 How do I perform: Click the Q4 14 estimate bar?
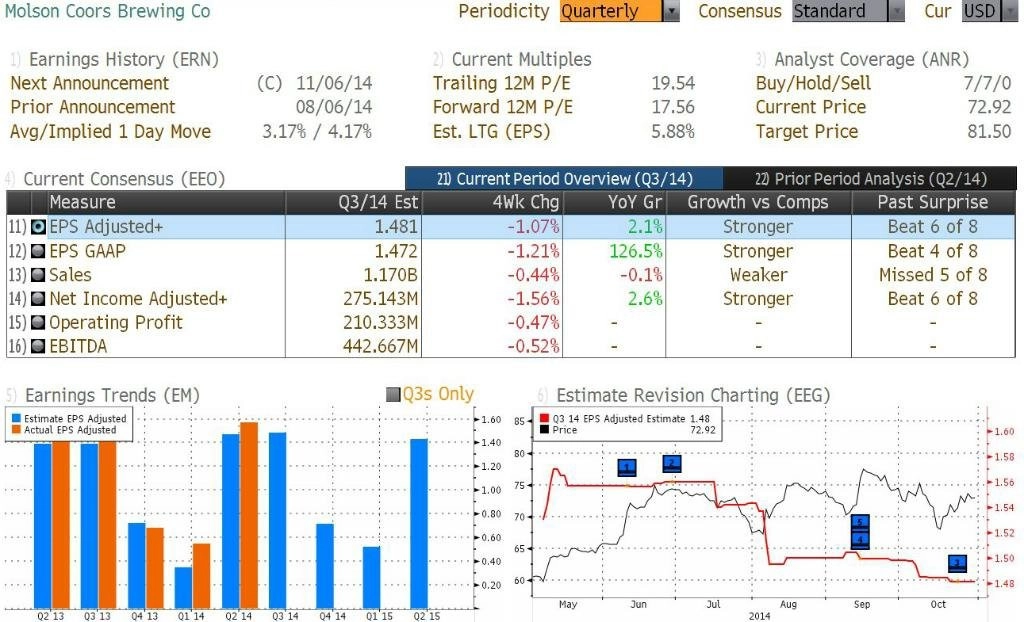(325, 566)
